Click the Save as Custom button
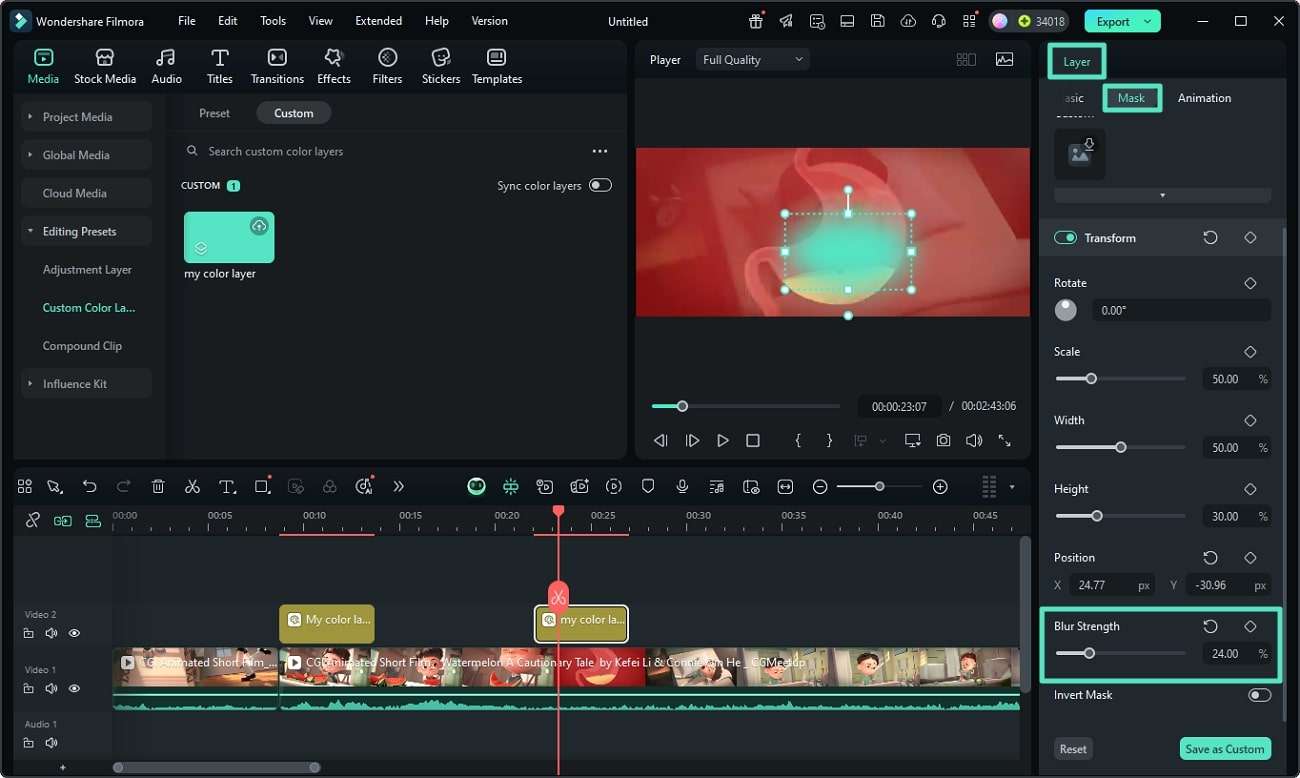Image resolution: width=1300 pixels, height=778 pixels. (x=1225, y=749)
